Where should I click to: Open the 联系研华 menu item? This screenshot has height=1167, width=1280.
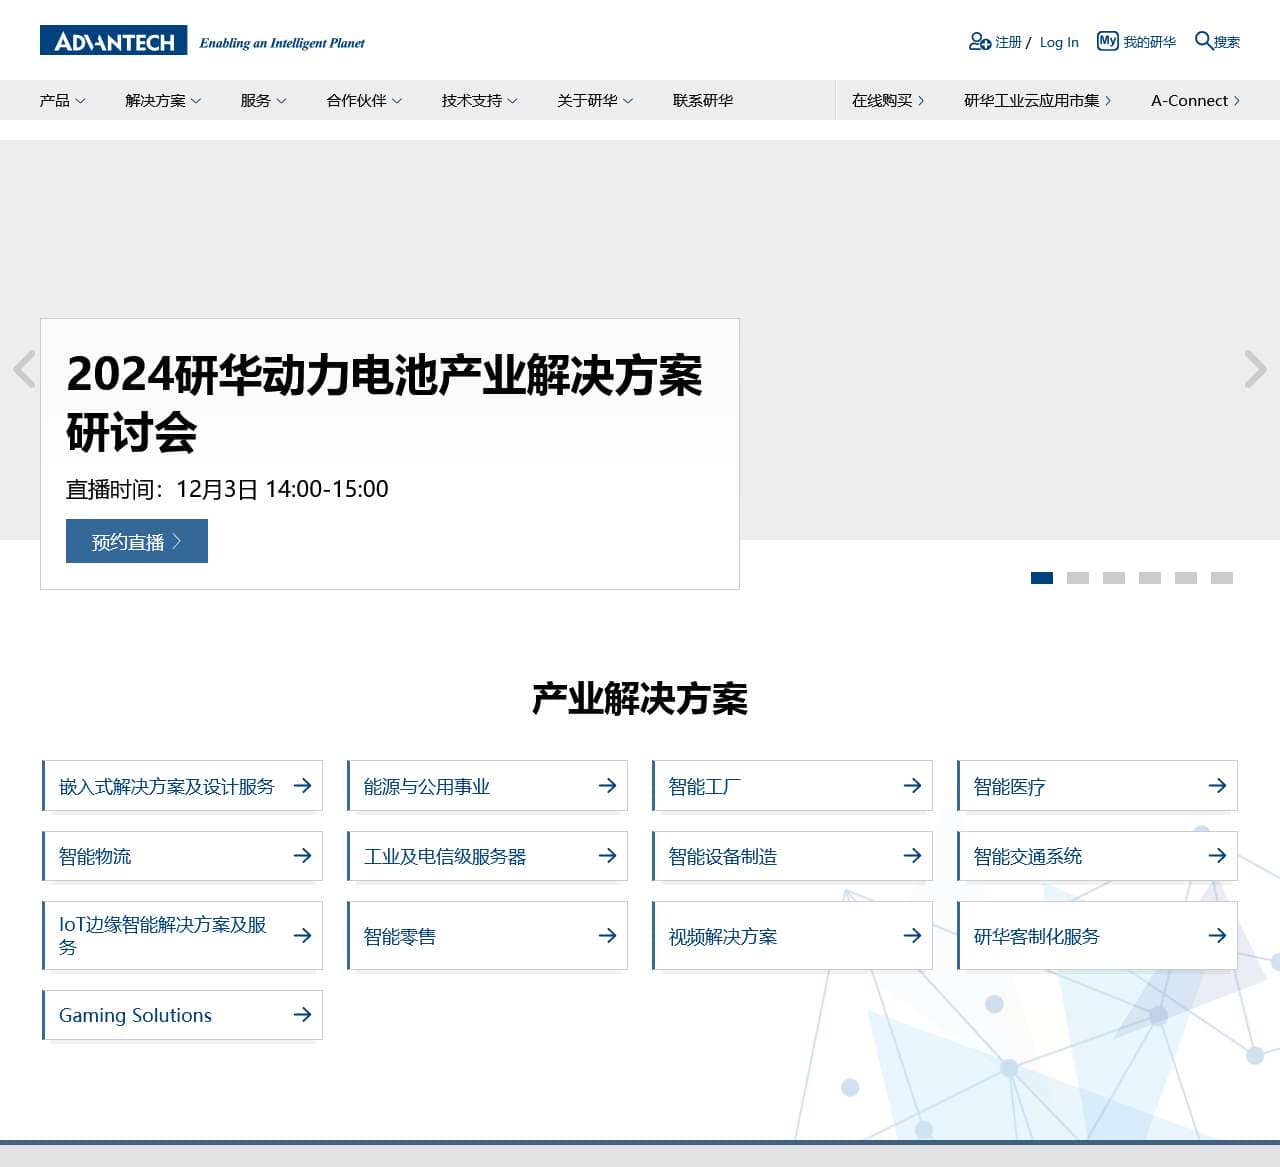click(702, 100)
